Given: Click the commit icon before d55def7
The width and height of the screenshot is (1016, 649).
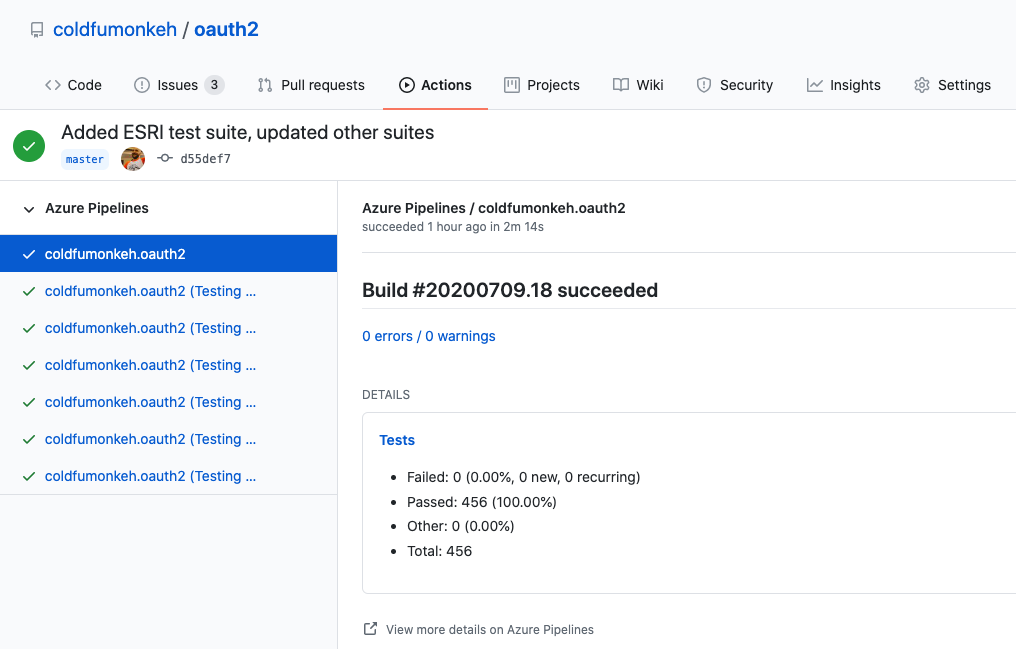Looking at the screenshot, I should point(164,158).
